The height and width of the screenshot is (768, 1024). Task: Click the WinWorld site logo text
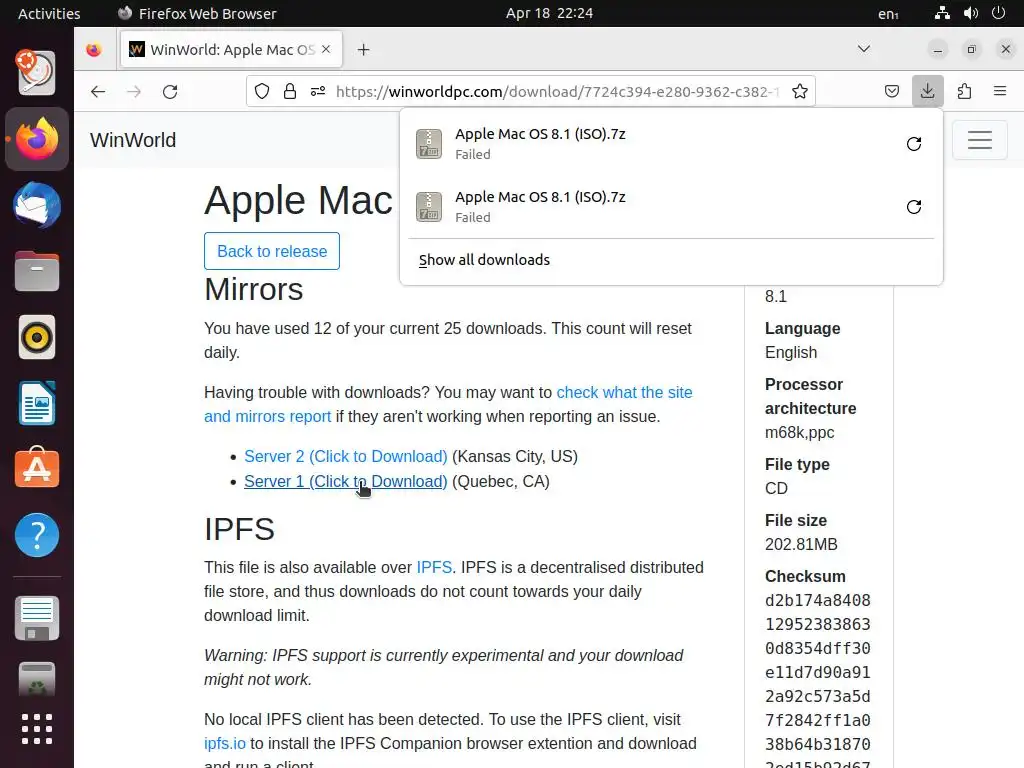(x=133, y=140)
